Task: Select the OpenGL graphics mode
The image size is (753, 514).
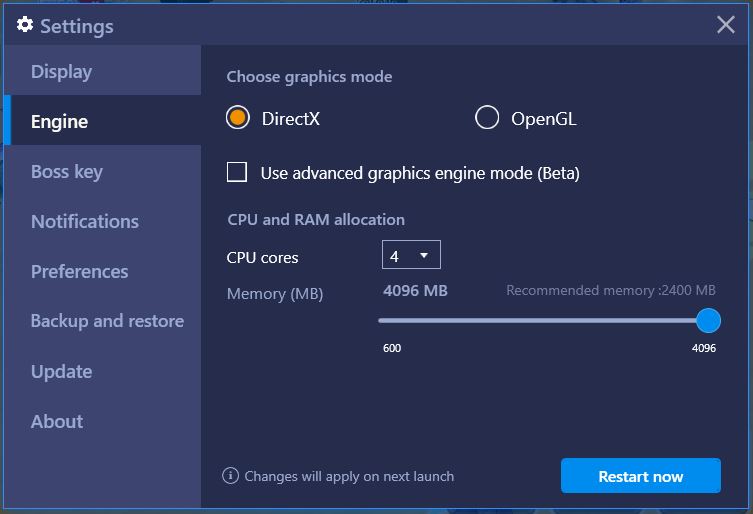Action: [487, 118]
